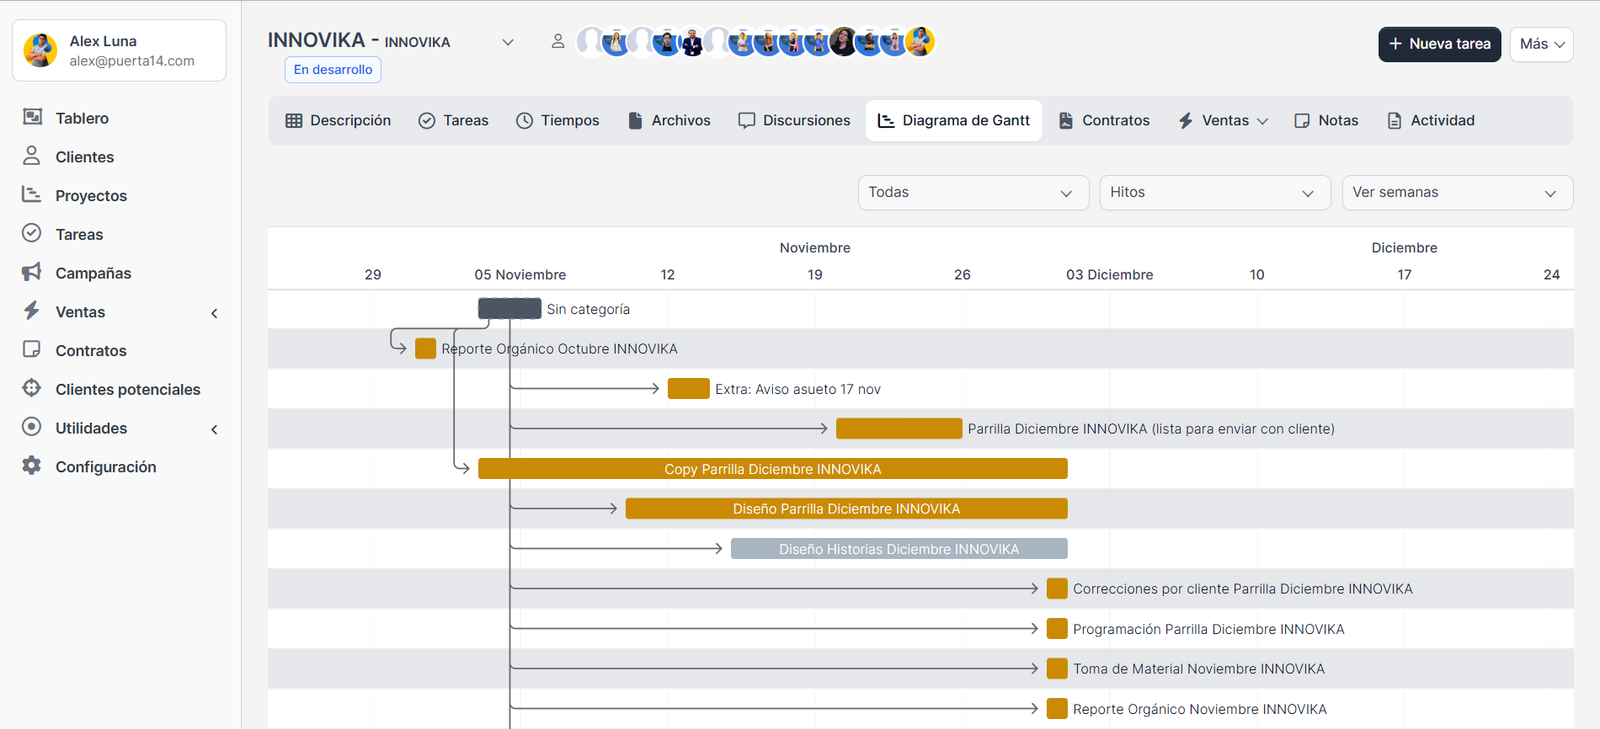Viewport: 1600px width, 729px height.
Task: Click the Proyectos chart icon
Action: point(32,195)
